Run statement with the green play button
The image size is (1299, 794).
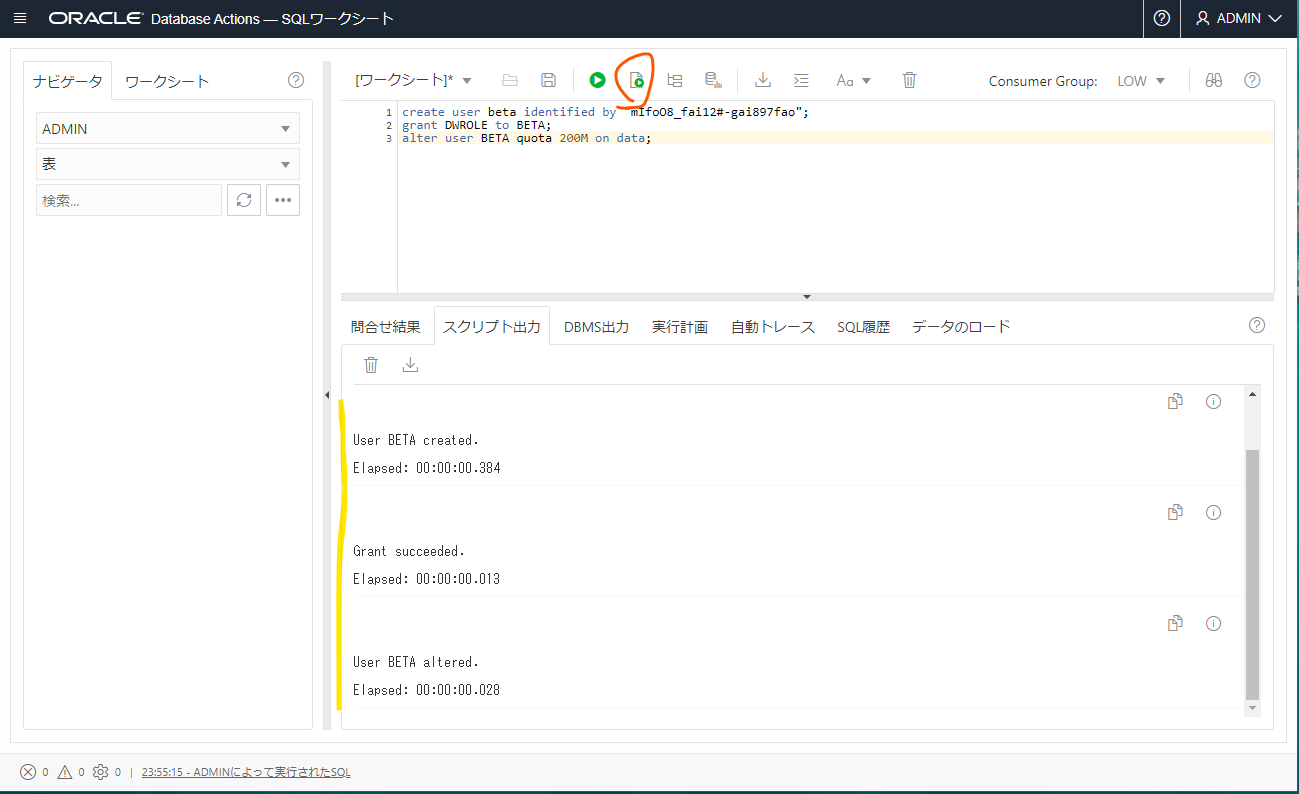(597, 80)
